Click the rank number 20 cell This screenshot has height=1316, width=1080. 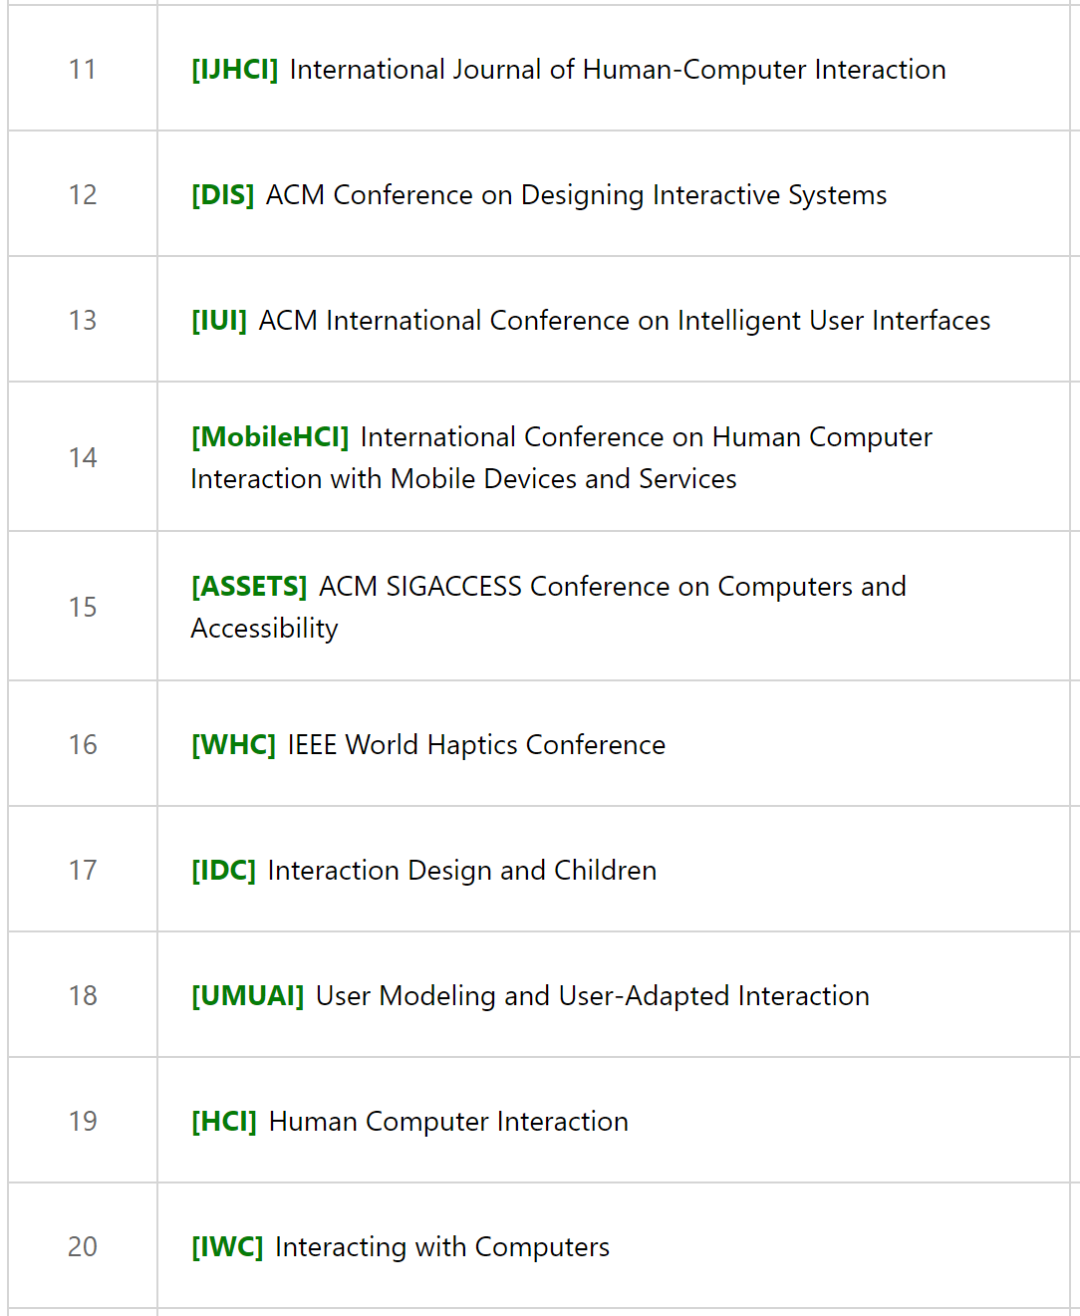coord(82,1247)
